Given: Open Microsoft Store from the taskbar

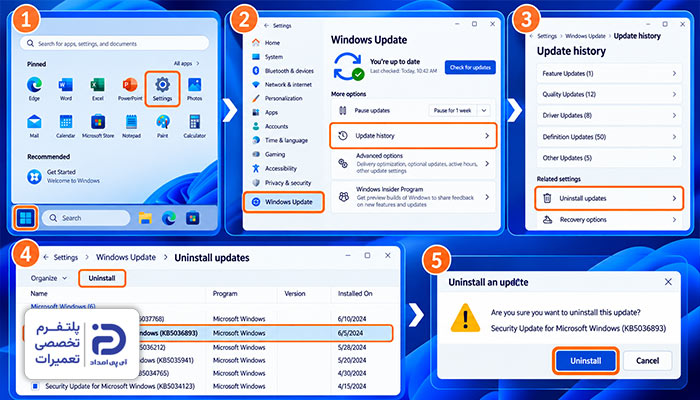Looking at the screenshot, I should [x=193, y=218].
